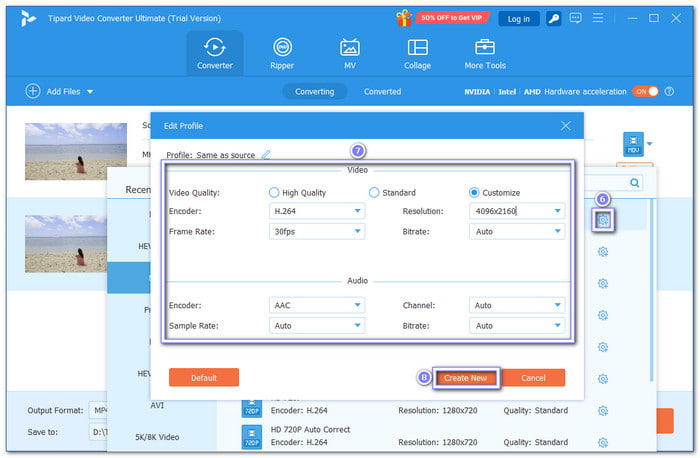Open the Collage tool
The width and height of the screenshot is (700, 458).
pos(417,53)
